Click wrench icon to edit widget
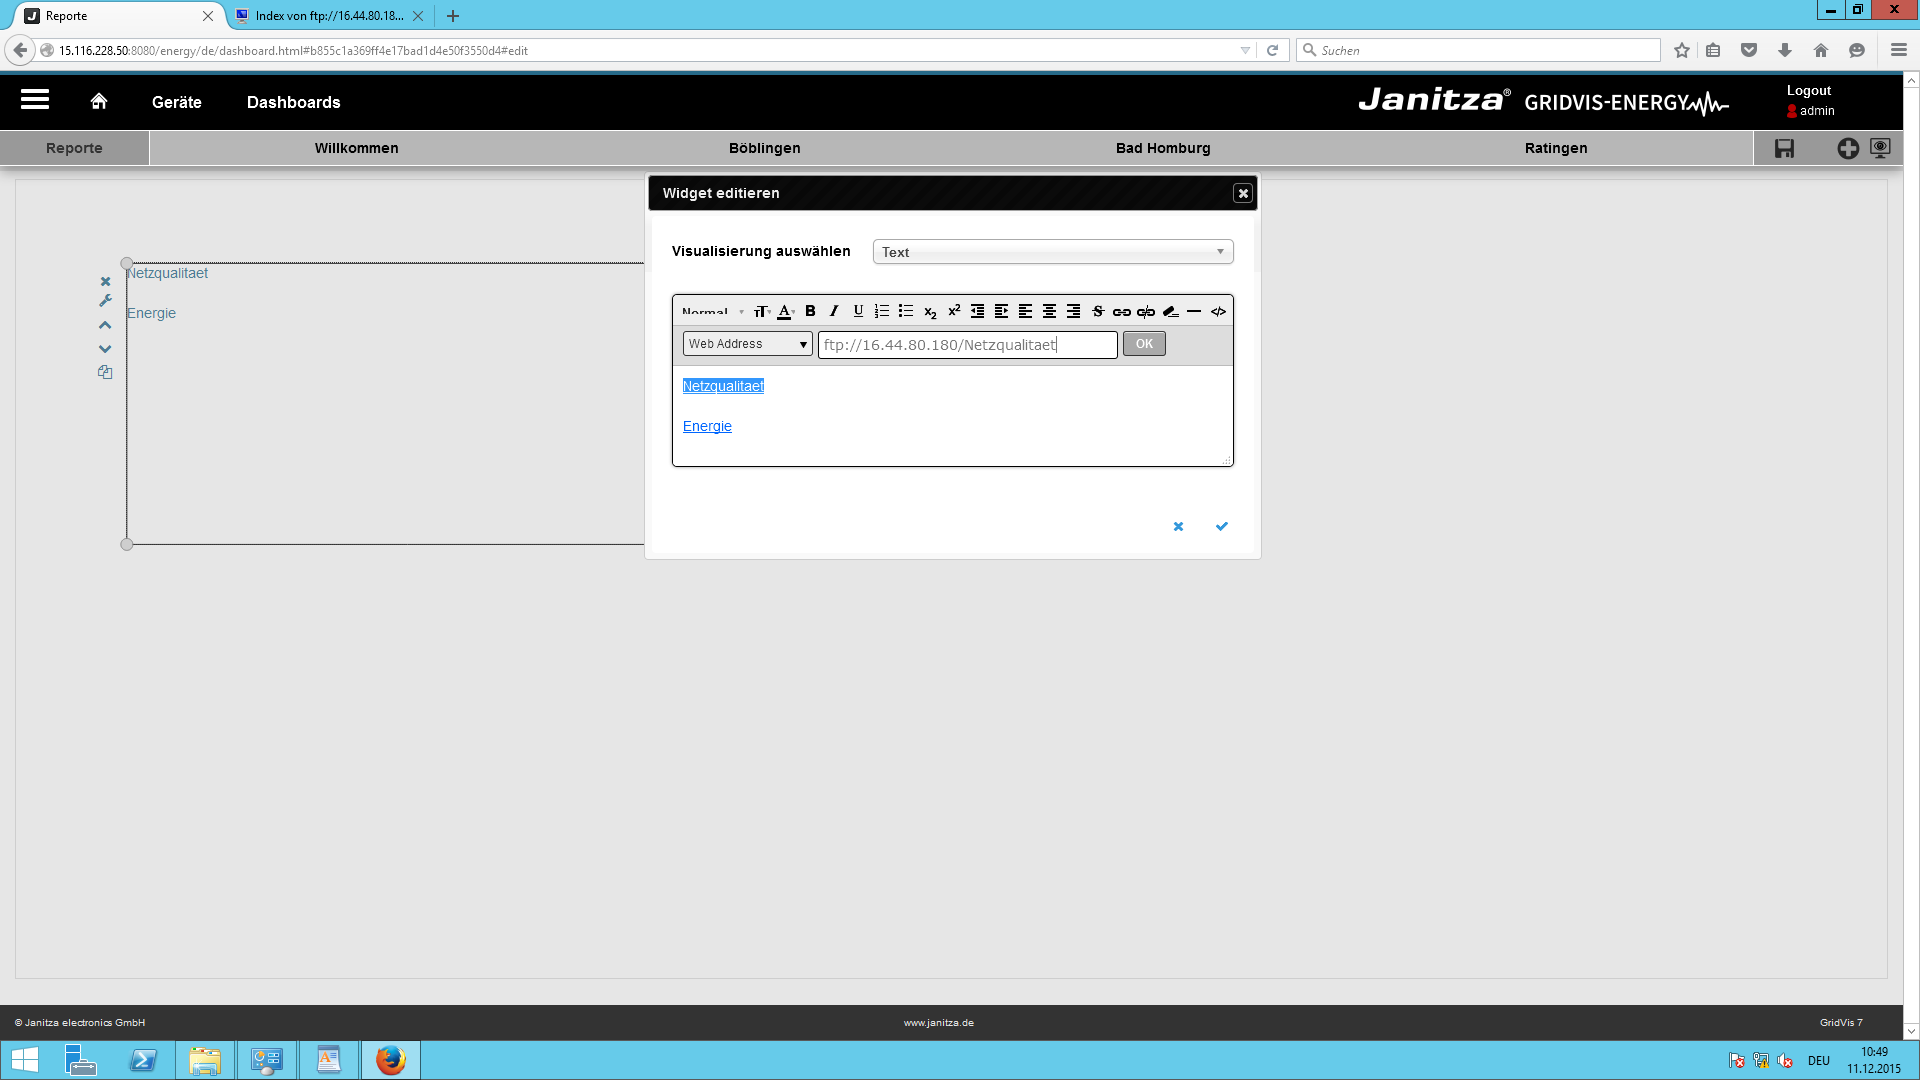The image size is (1920, 1080). point(105,301)
